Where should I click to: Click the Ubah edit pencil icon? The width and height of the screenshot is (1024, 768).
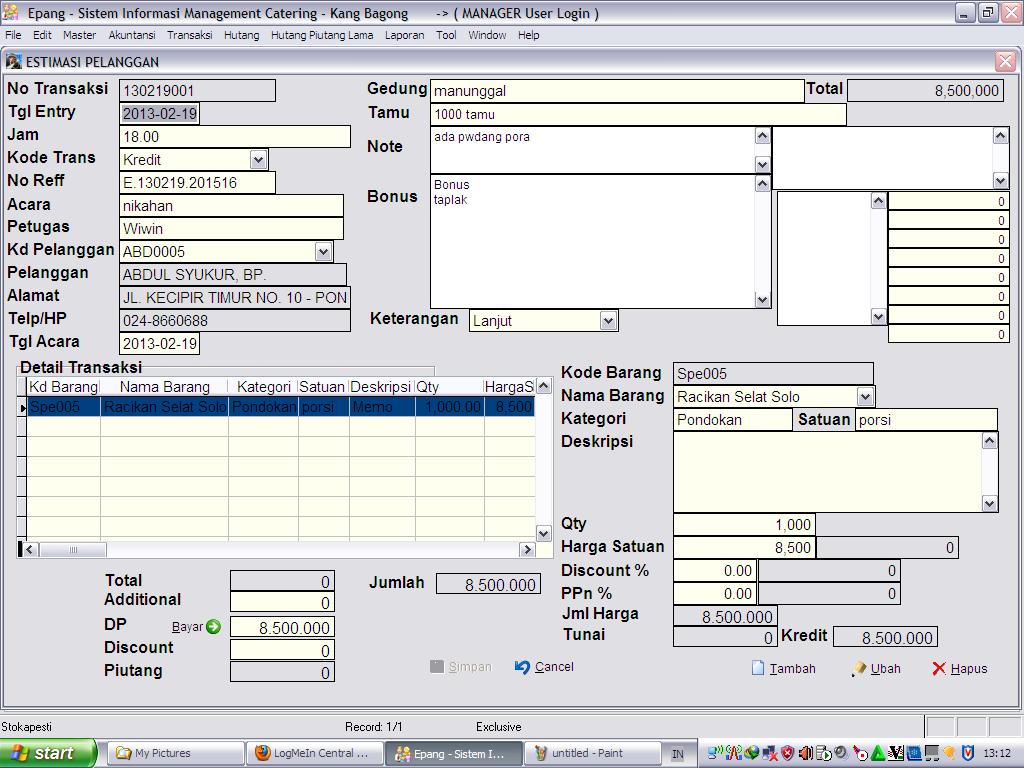point(858,668)
